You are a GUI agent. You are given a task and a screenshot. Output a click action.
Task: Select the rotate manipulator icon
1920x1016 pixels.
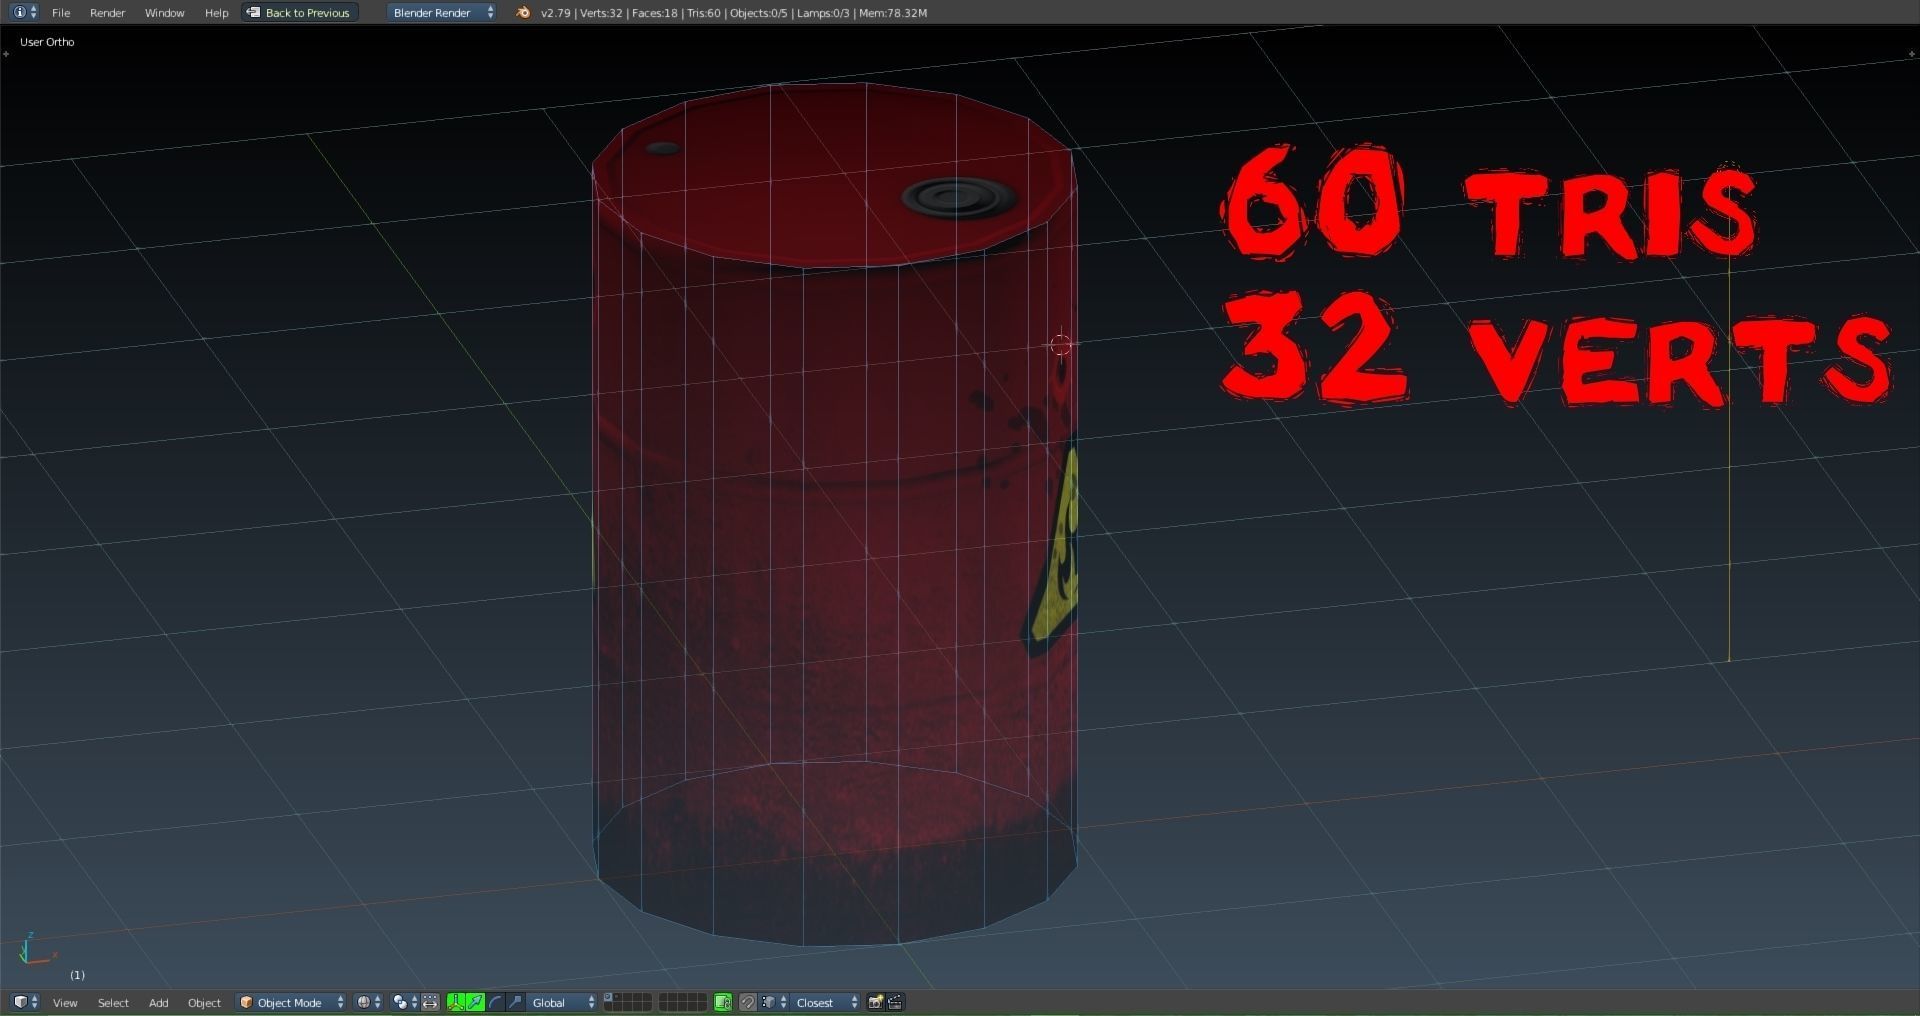(496, 1003)
